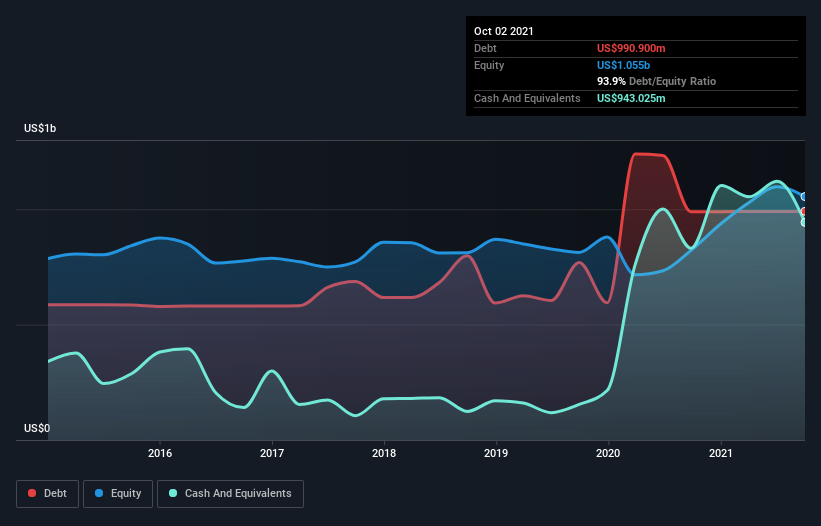Click the Equity endpoint marker on chart

(804, 197)
